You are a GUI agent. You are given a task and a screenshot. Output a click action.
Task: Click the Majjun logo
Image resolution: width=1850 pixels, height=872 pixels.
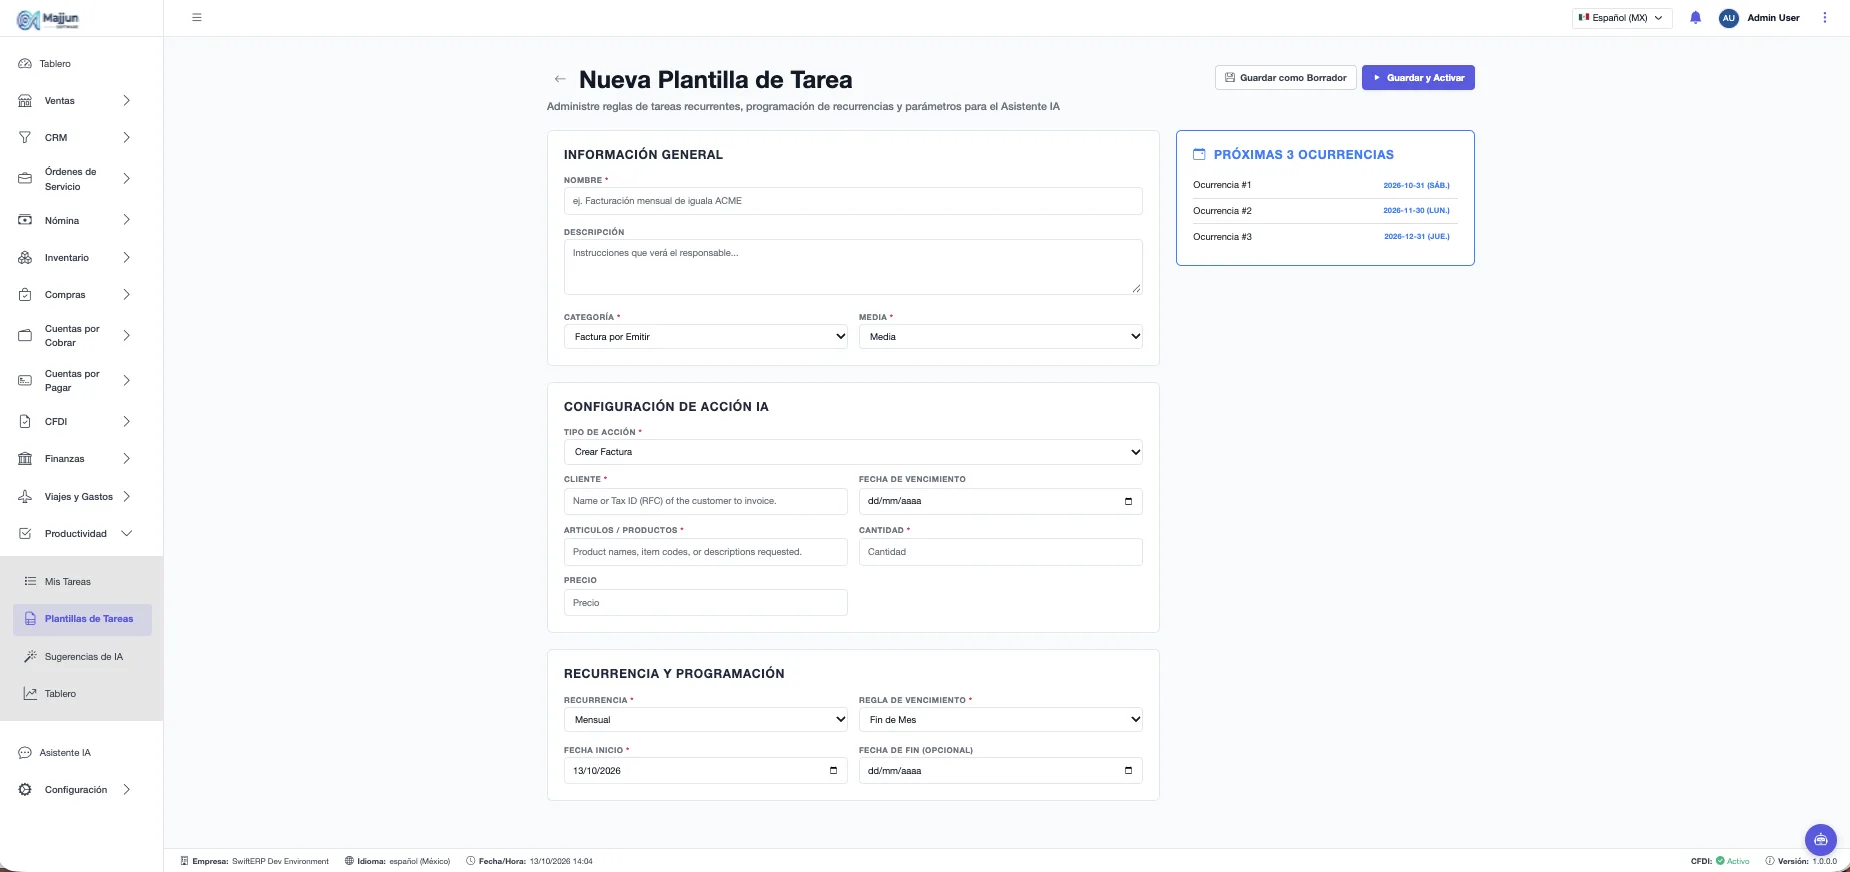pyautogui.click(x=48, y=19)
